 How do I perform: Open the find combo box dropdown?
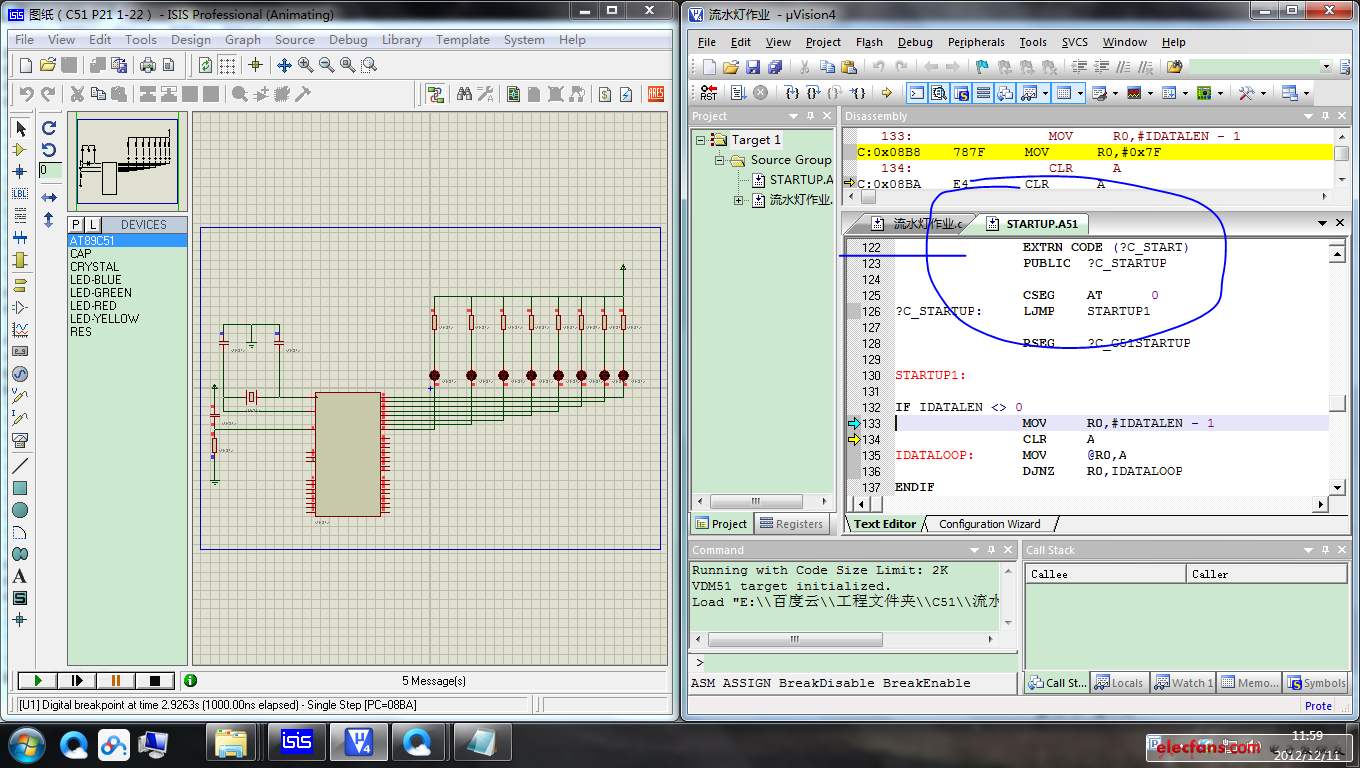click(1326, 67)
